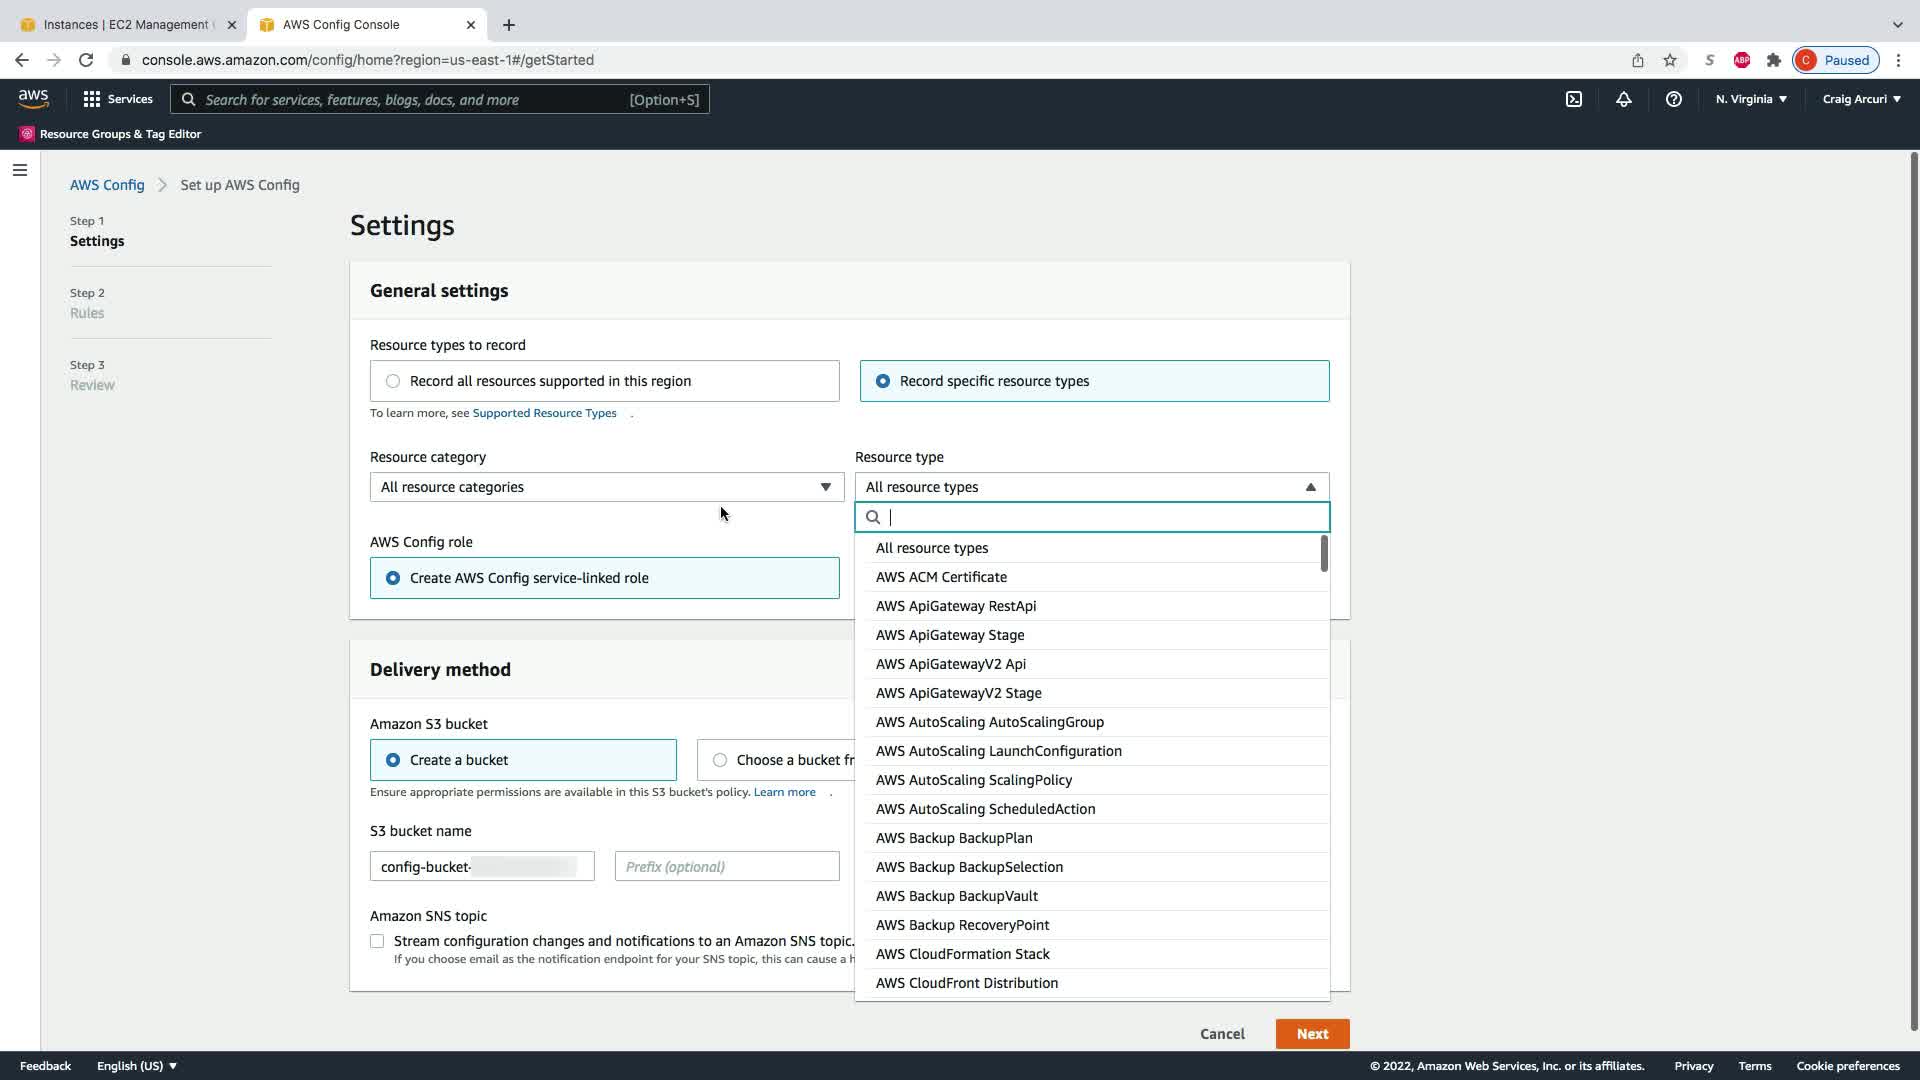Click the help question mark icon

(1673, 99)
